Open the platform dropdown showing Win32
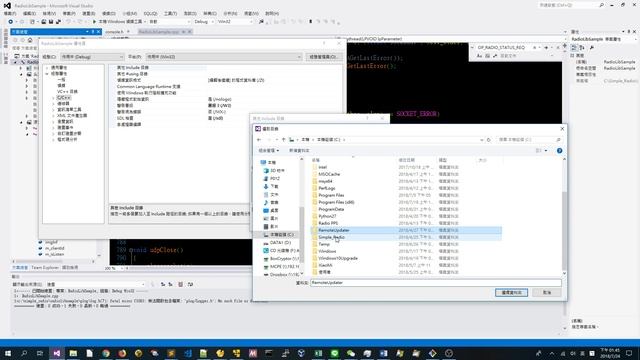Image resolution: width=640 pixels, height=360 pixels. pyautogui.click(x=224, y=57)
